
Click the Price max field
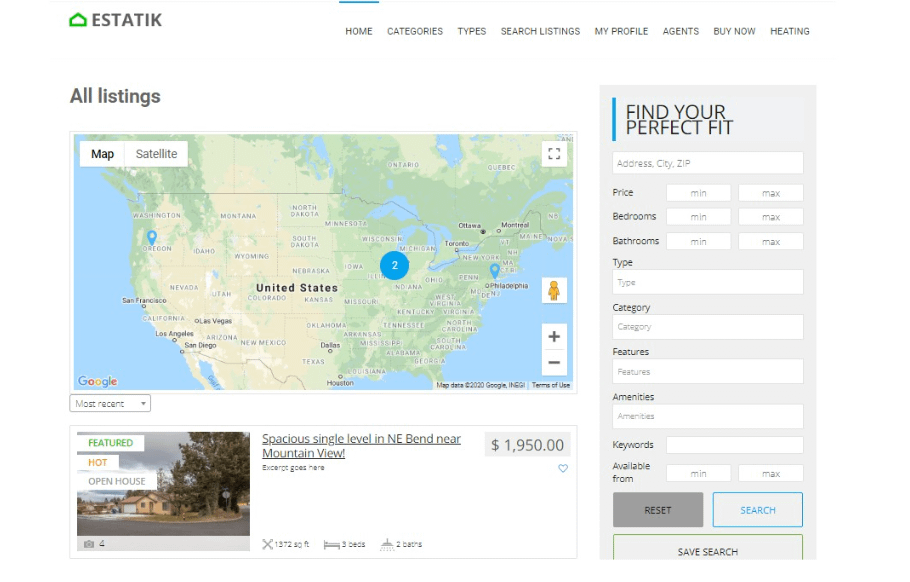coord(771,193)
